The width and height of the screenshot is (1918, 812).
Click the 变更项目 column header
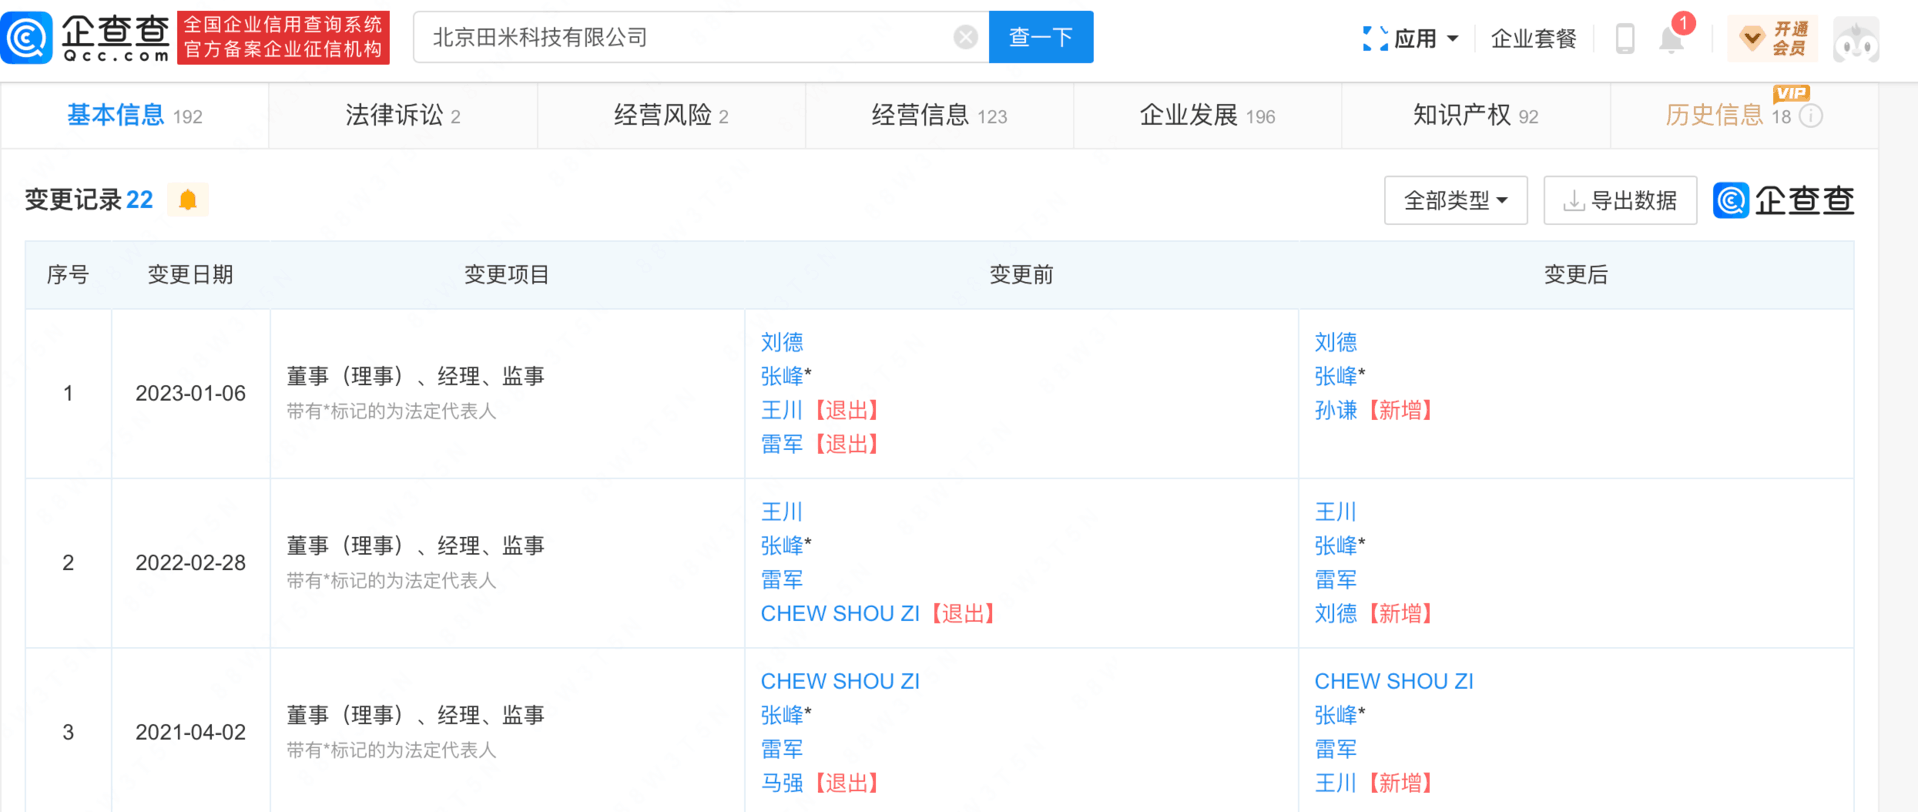tap(507, 274)
